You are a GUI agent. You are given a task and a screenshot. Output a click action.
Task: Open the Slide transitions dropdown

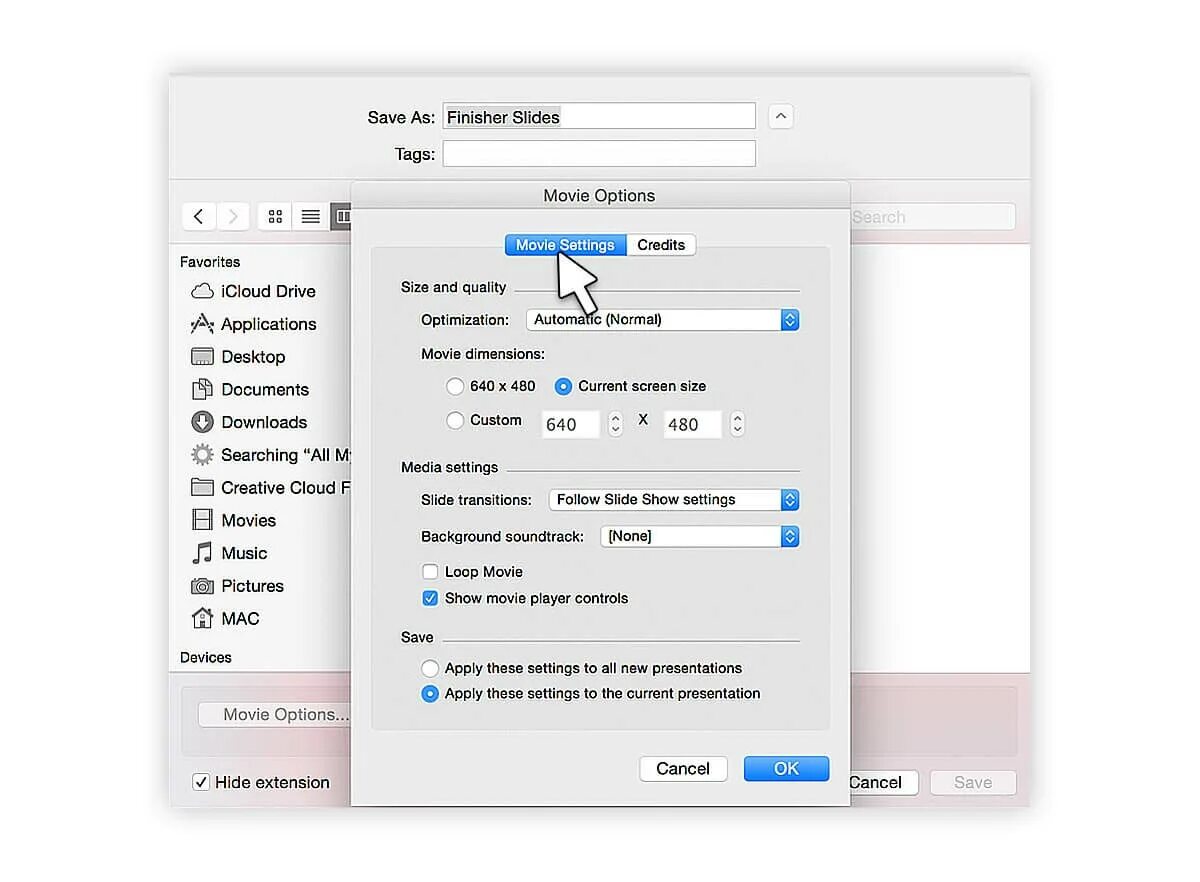point(674,500)
